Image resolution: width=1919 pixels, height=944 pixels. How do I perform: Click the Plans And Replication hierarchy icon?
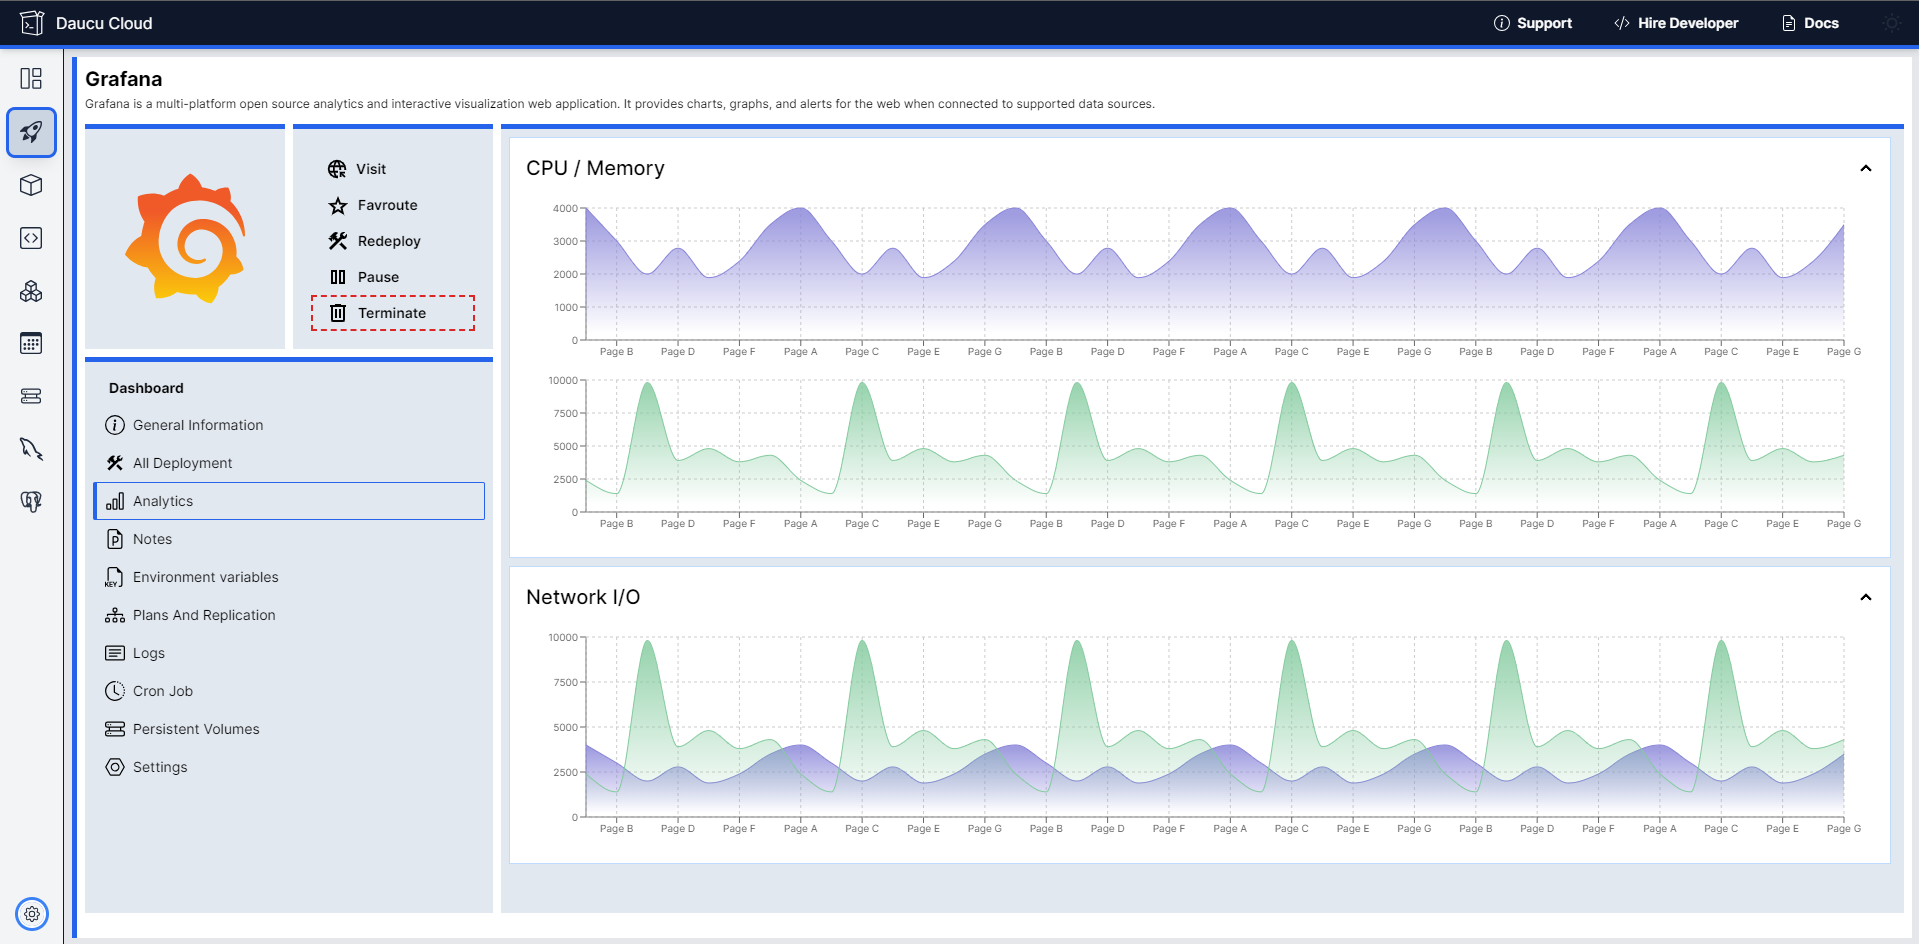pos(115,615)
